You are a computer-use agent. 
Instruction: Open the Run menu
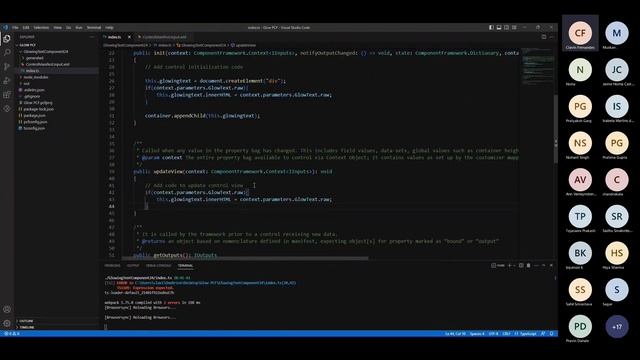(x=79, y=27)
